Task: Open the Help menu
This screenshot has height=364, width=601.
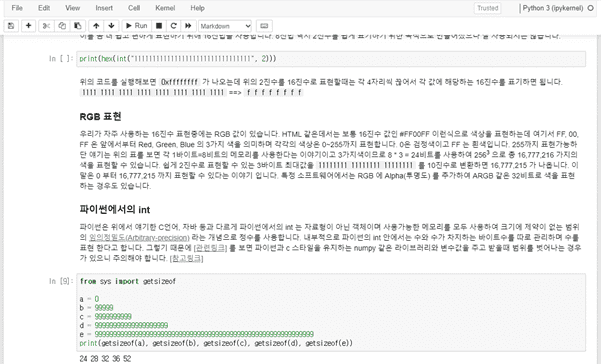Action: [197, 8]
